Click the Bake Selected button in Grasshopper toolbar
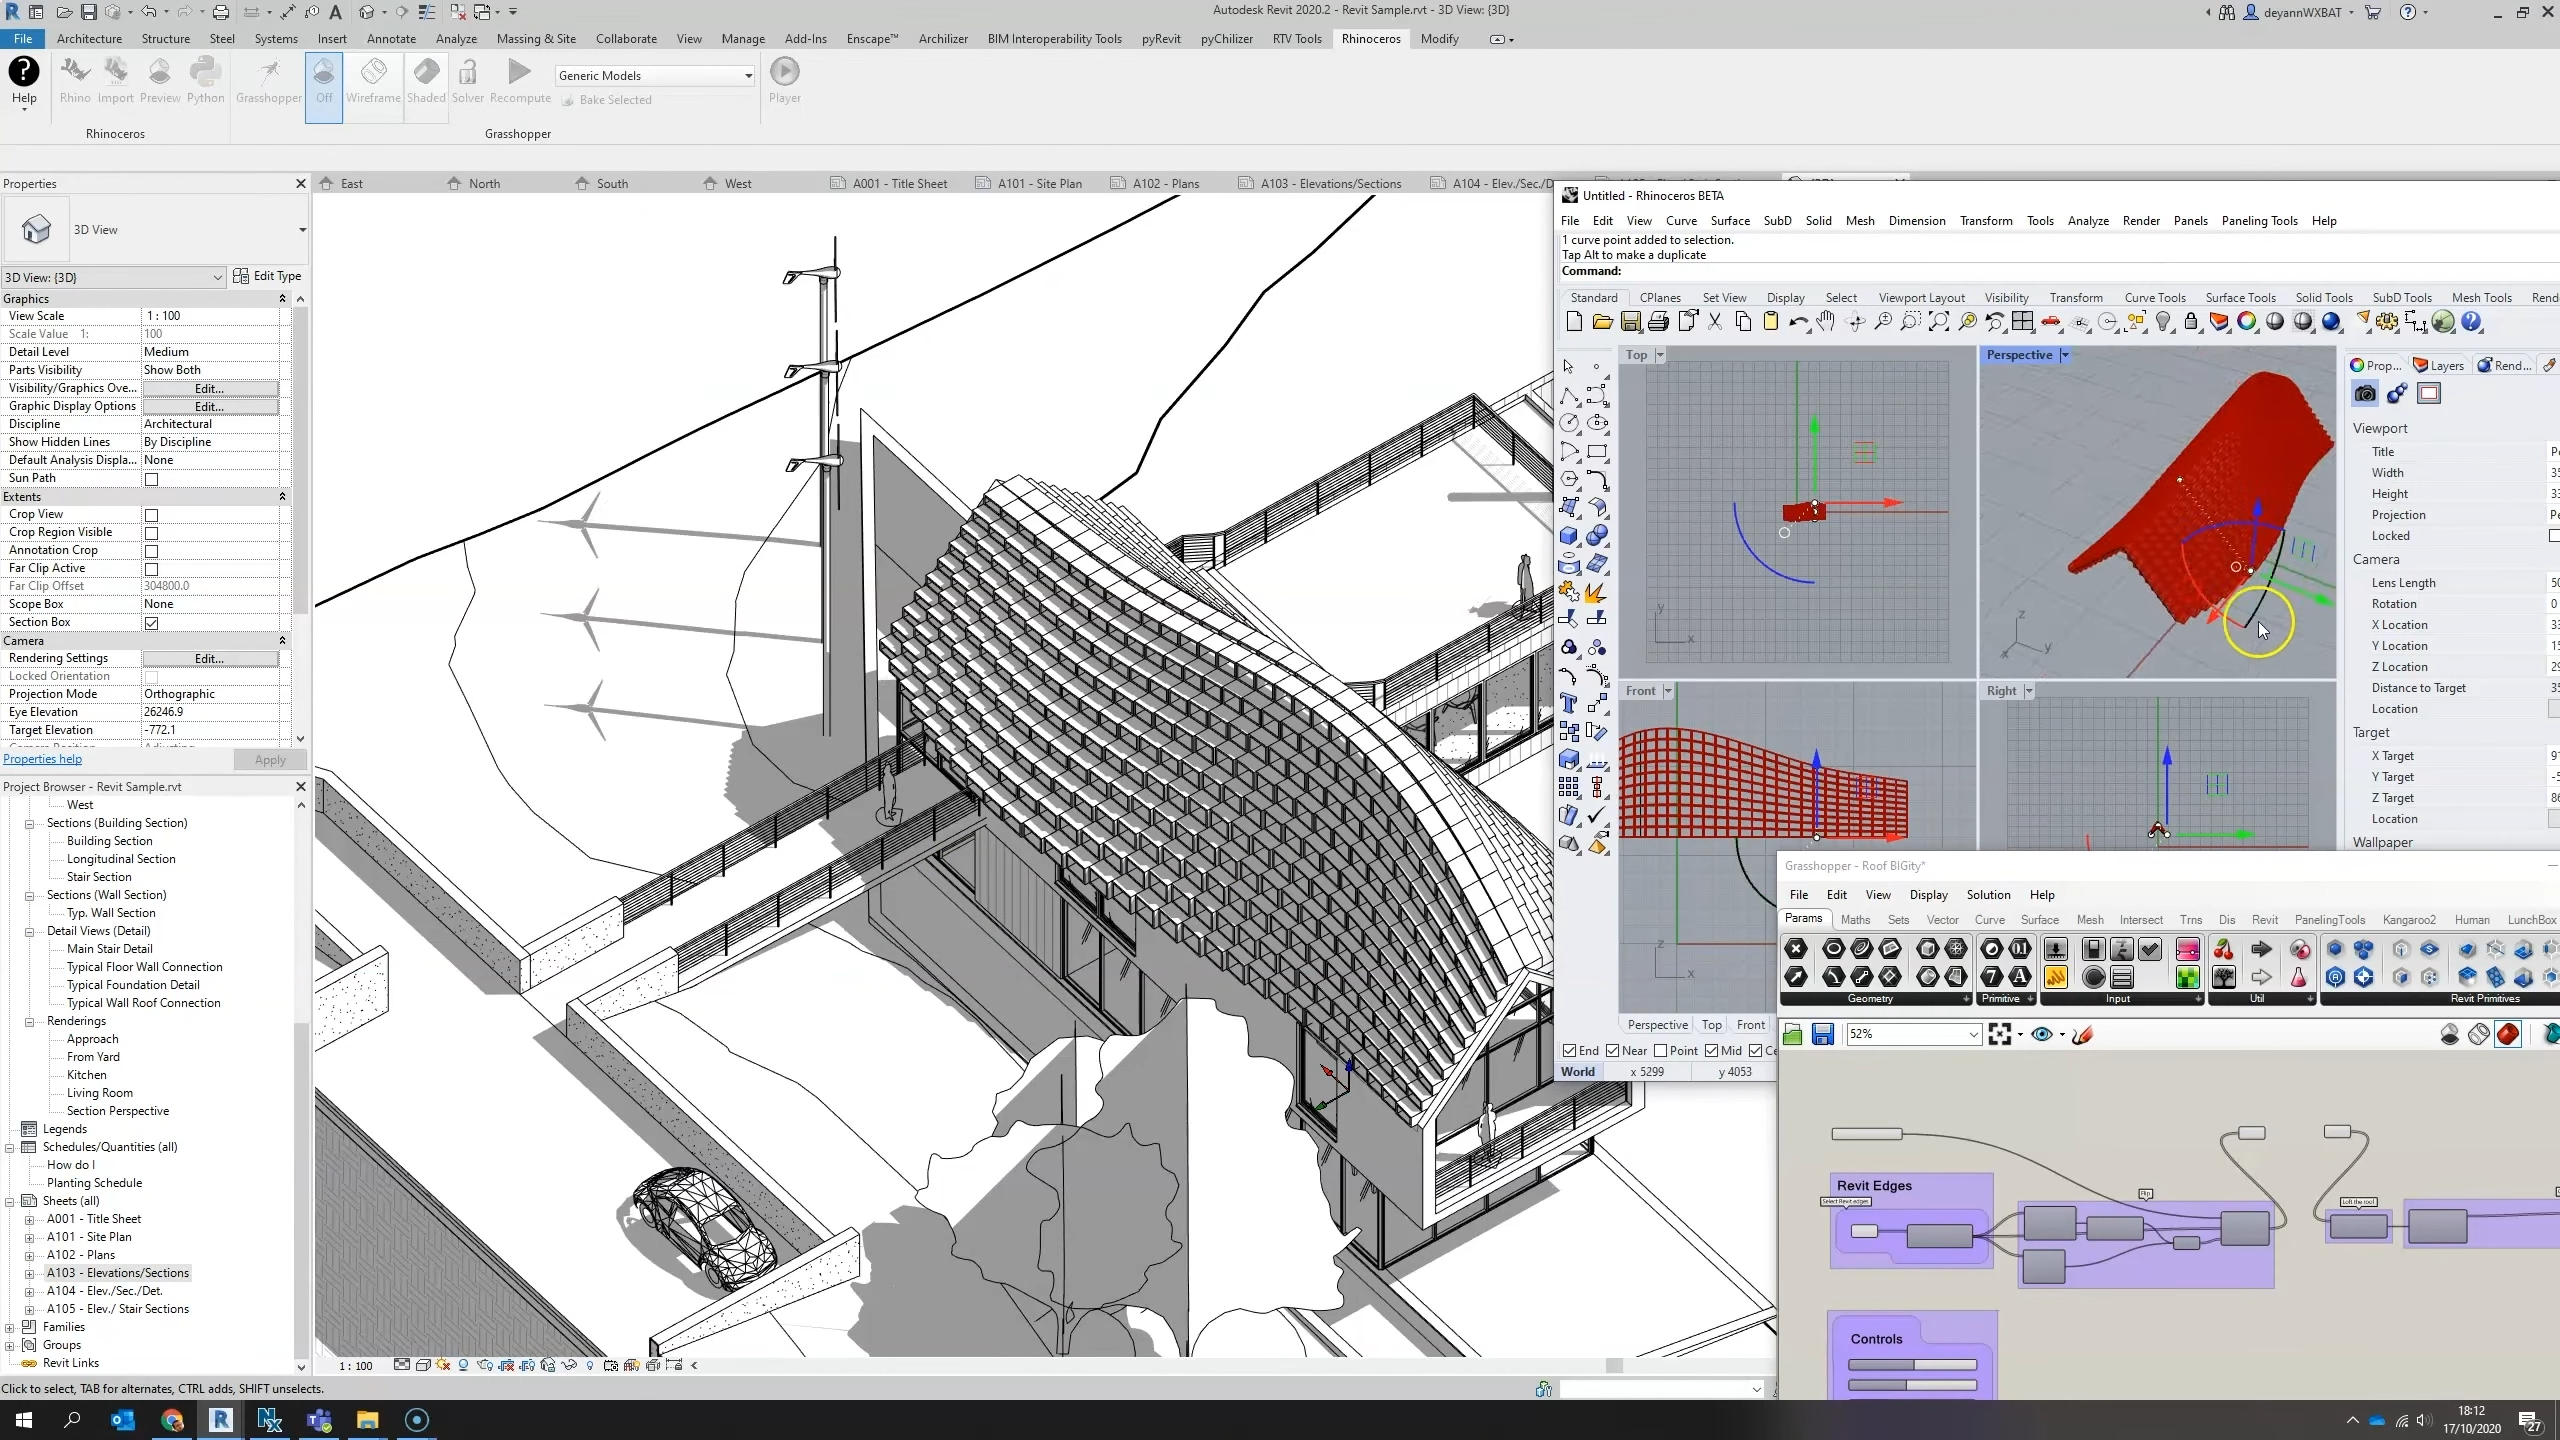Viewport: 2560px width, 1440px height. tap(615, 100)
